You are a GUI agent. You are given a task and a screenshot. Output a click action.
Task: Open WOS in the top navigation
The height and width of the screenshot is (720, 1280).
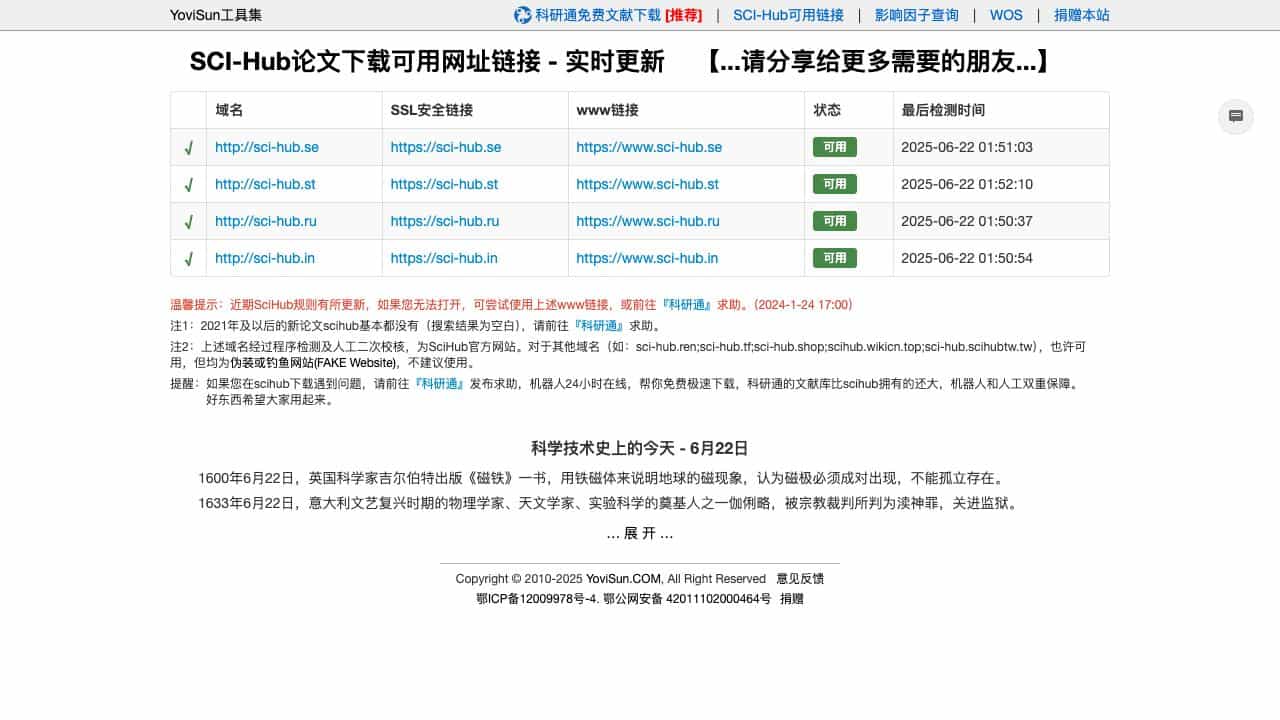(1006, 15)
